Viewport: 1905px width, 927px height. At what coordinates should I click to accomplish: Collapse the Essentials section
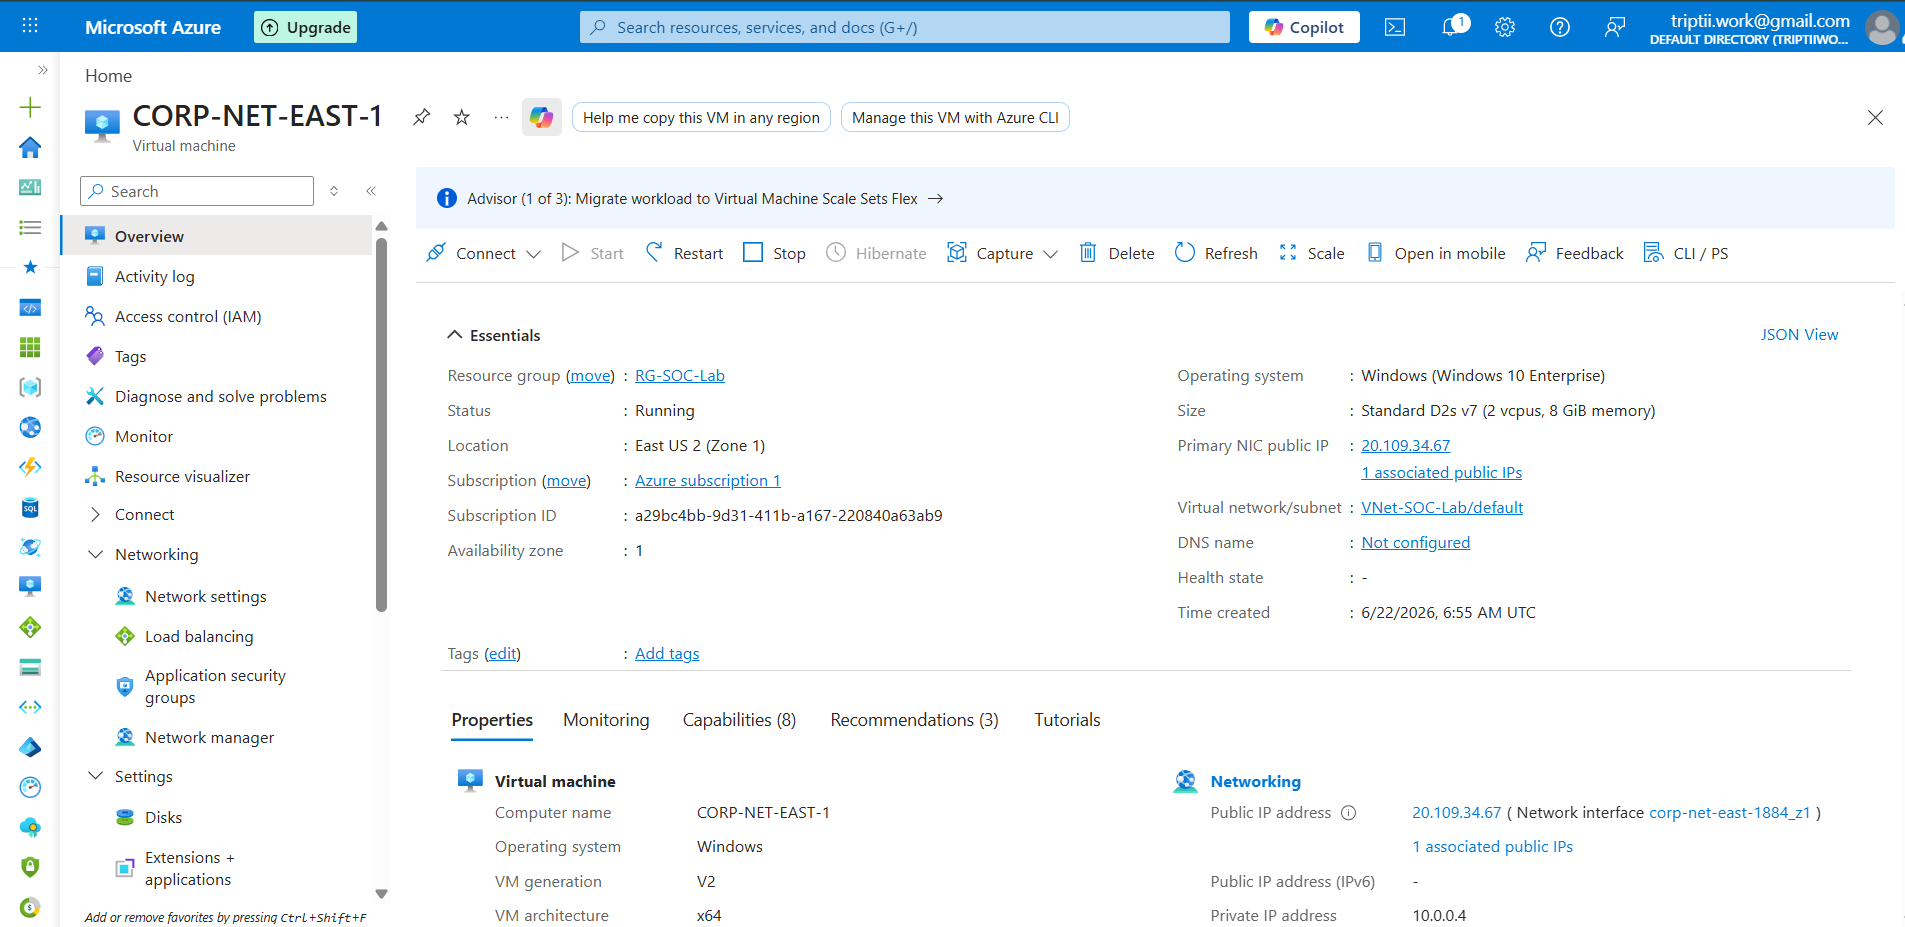coord(455,335)
